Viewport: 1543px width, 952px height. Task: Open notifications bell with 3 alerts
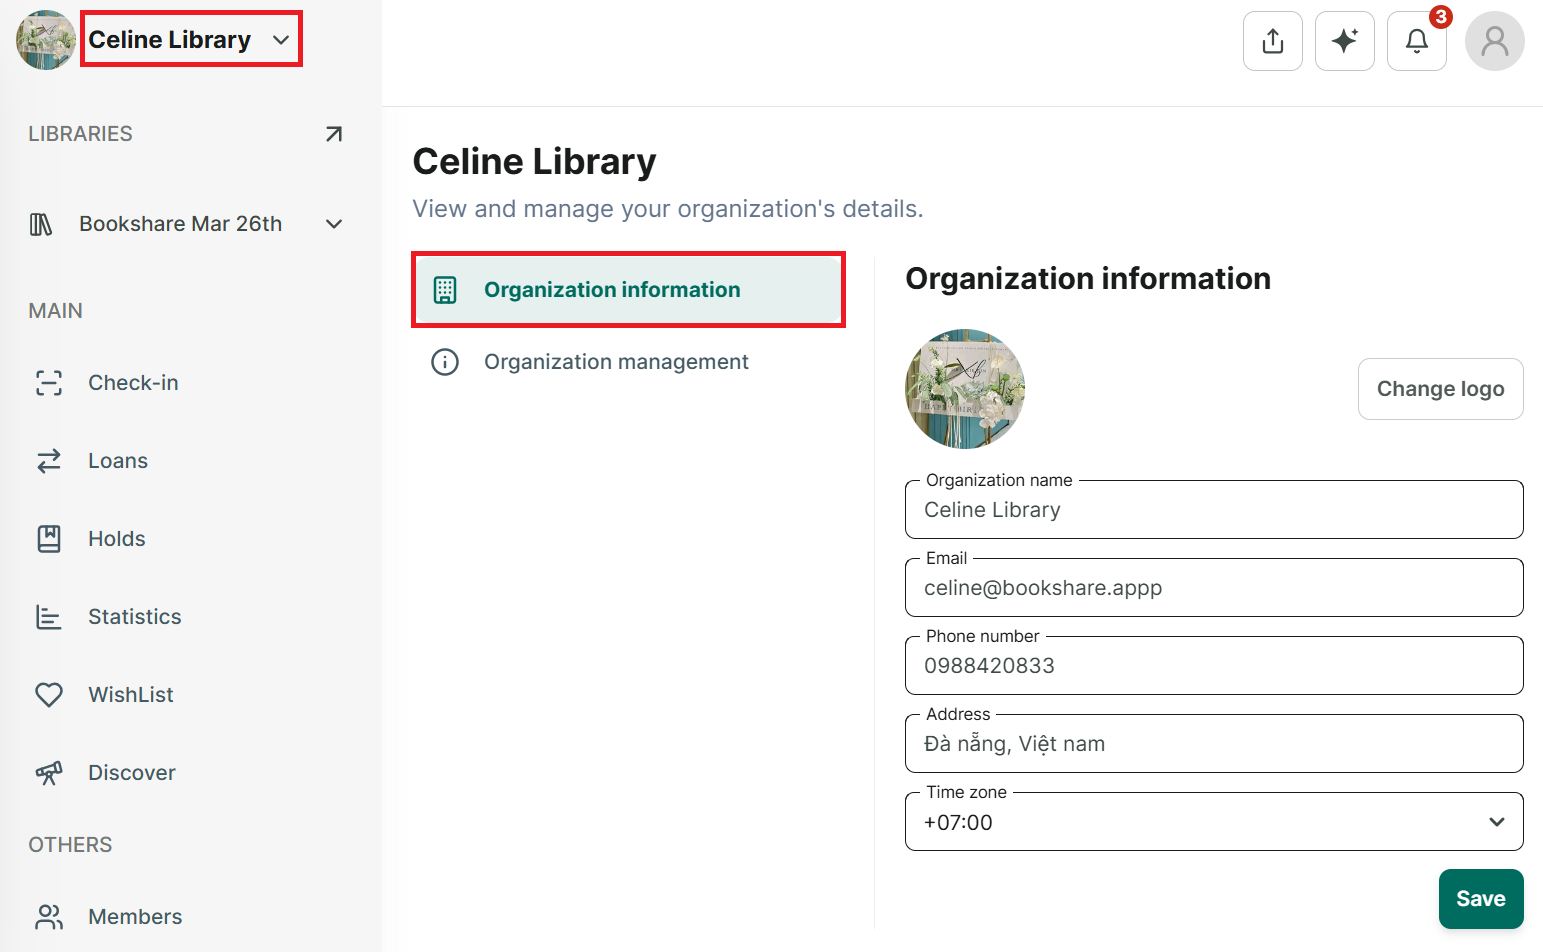(1416, 41)
